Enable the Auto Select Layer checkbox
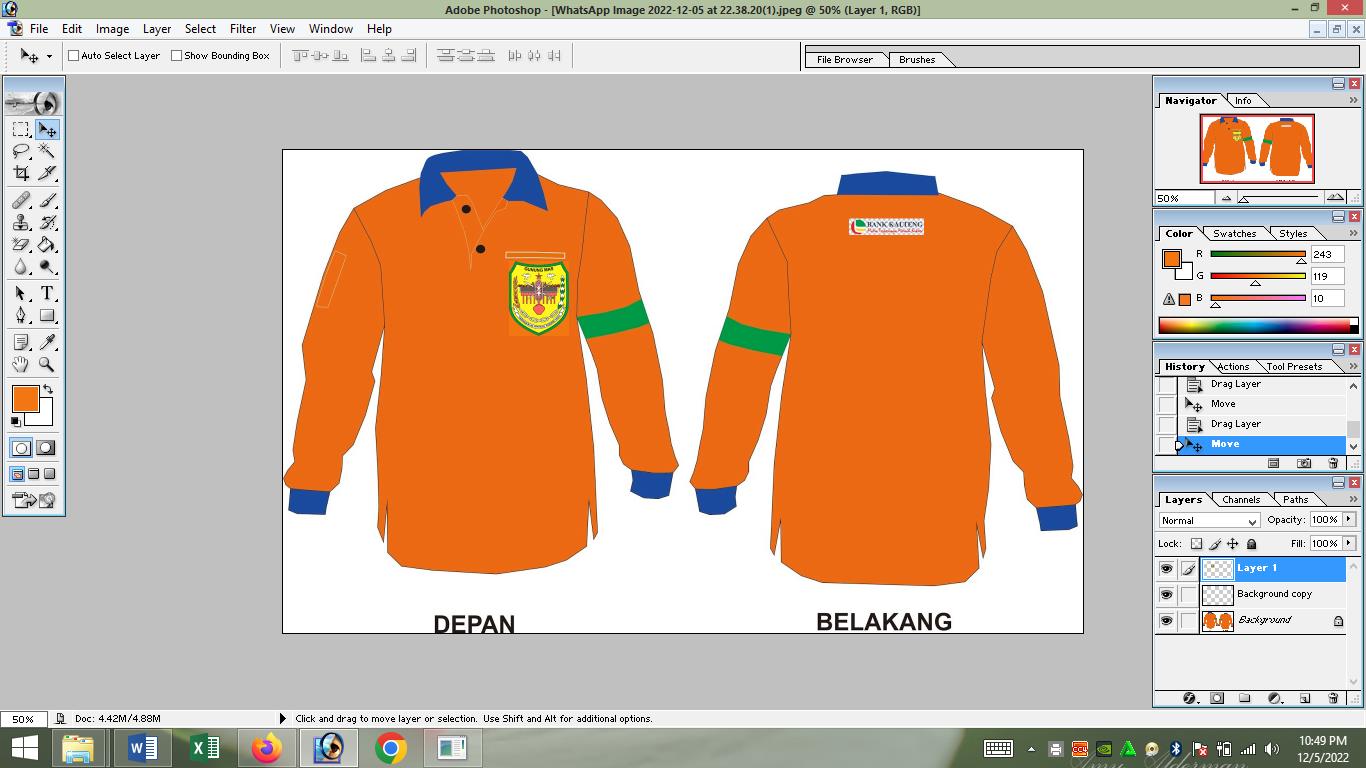This screenshot has width=1366, height=768. (74, 56)
